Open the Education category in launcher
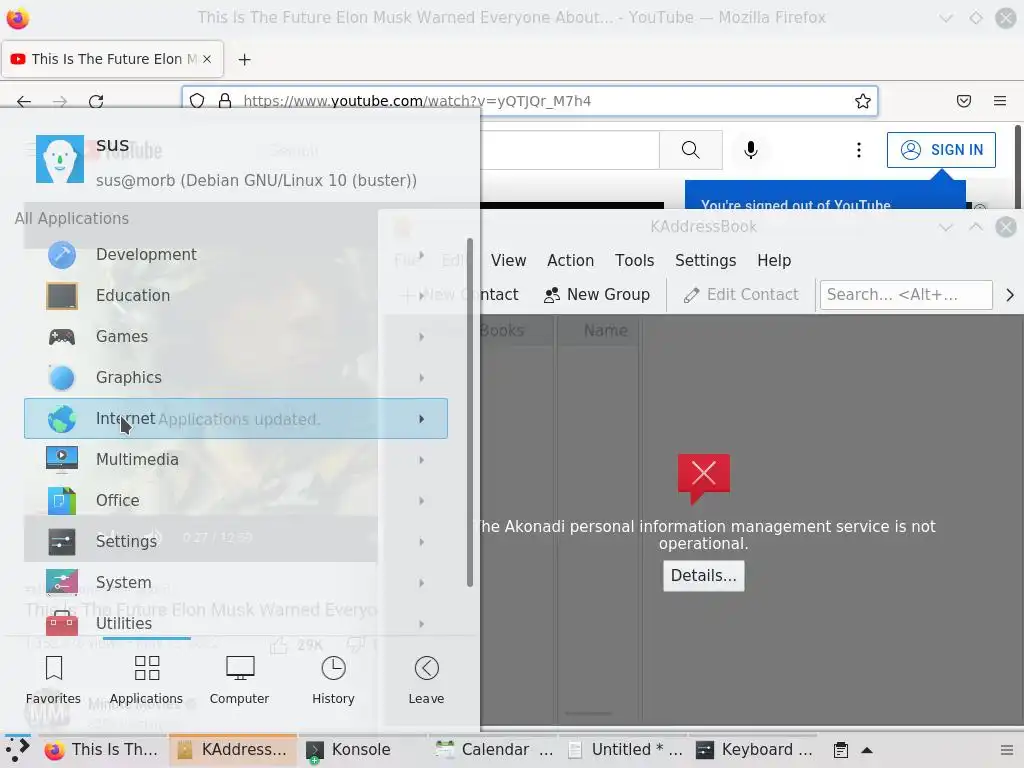 tap(235, 295)
